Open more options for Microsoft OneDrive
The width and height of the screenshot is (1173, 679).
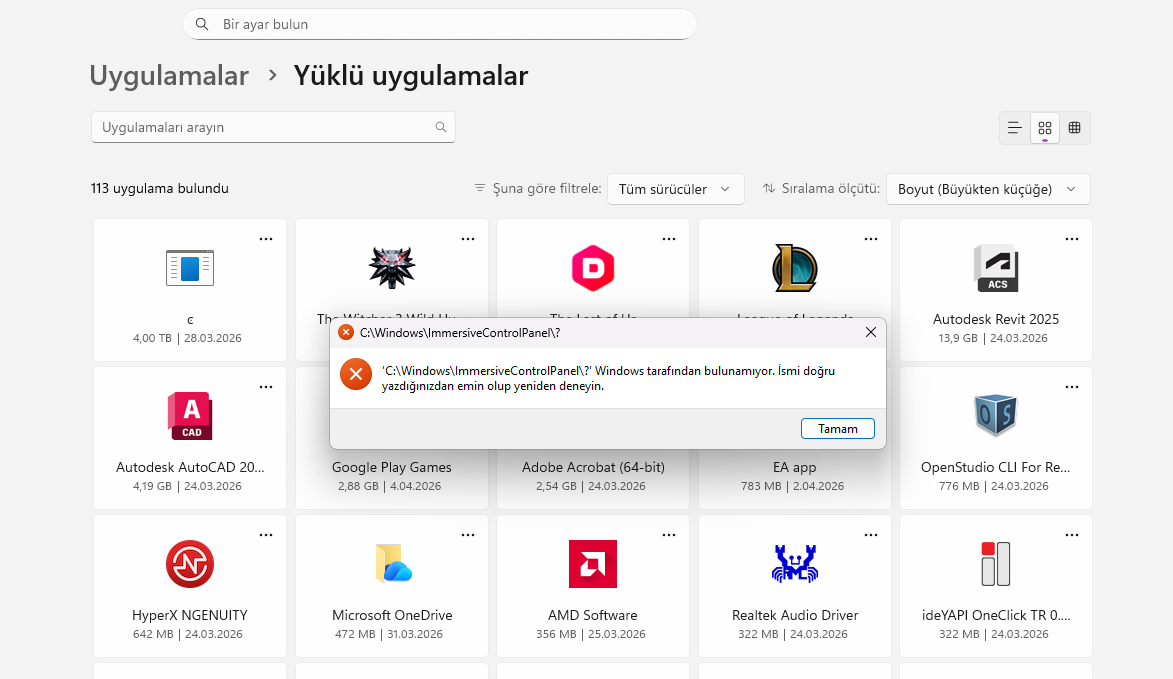(x=468, y=535)
